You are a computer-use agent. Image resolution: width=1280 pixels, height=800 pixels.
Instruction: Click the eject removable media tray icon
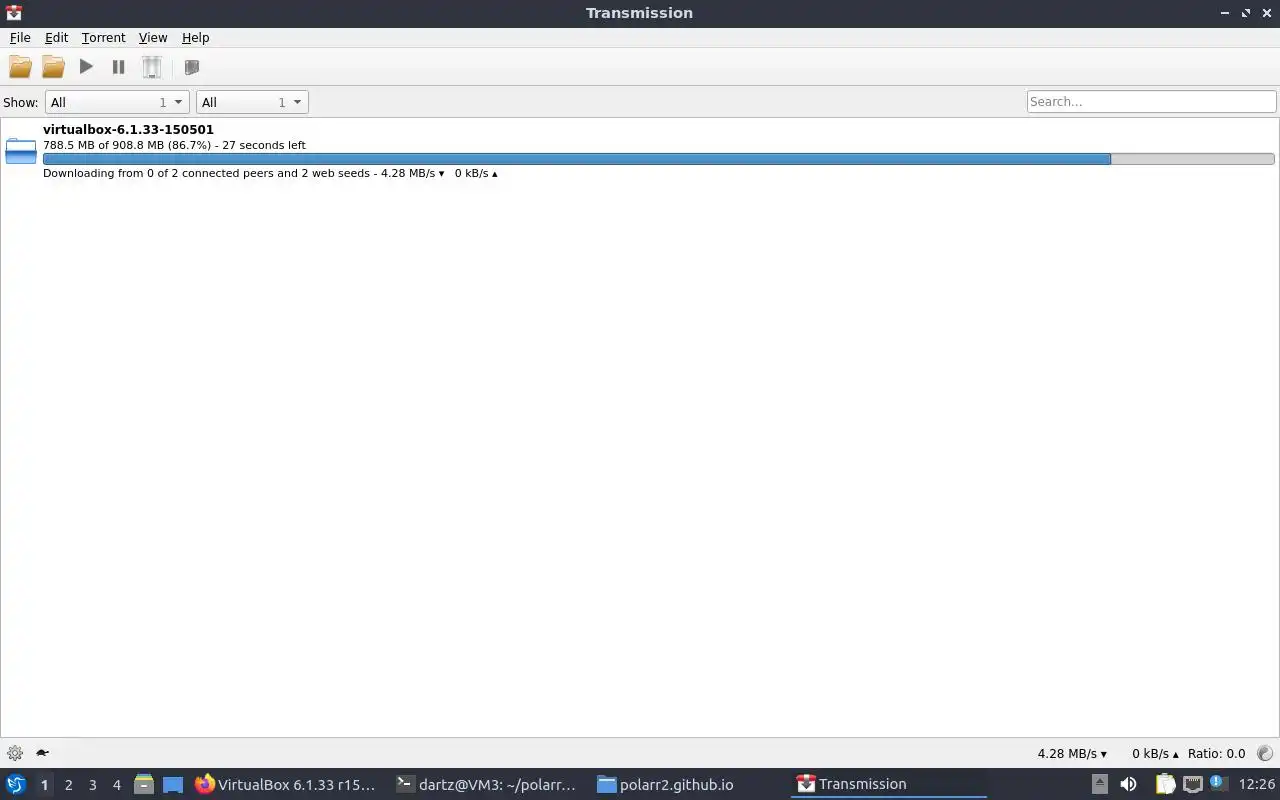1099,784
